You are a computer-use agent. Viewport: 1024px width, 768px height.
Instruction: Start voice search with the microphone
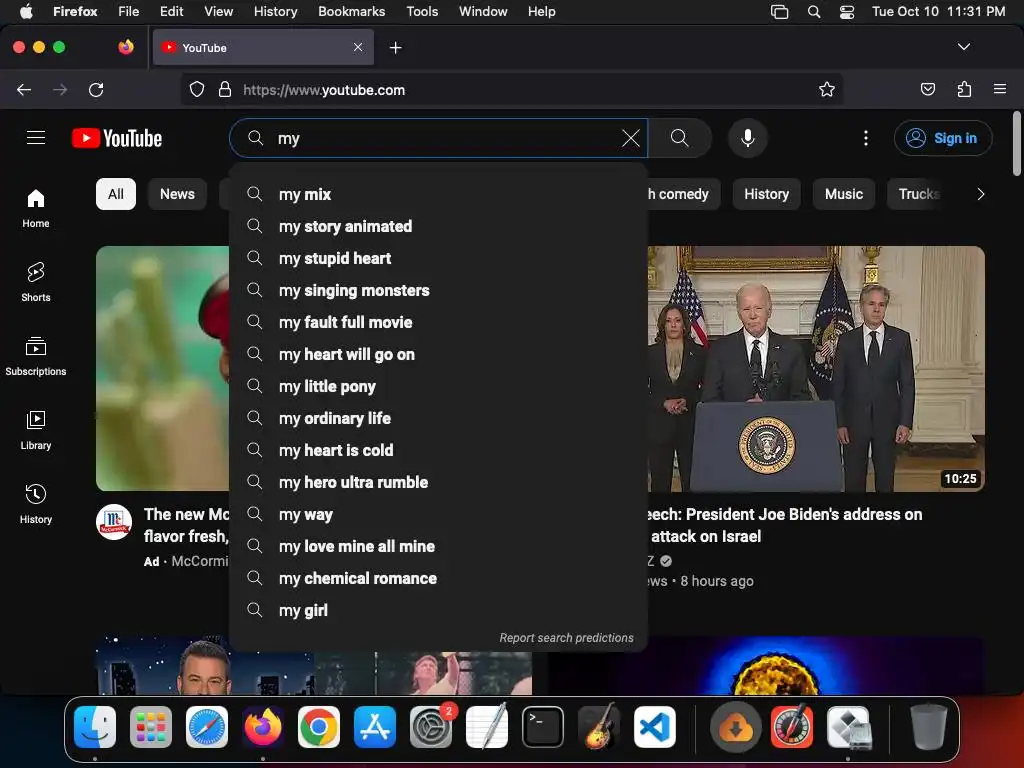click(x=748, y=138)
